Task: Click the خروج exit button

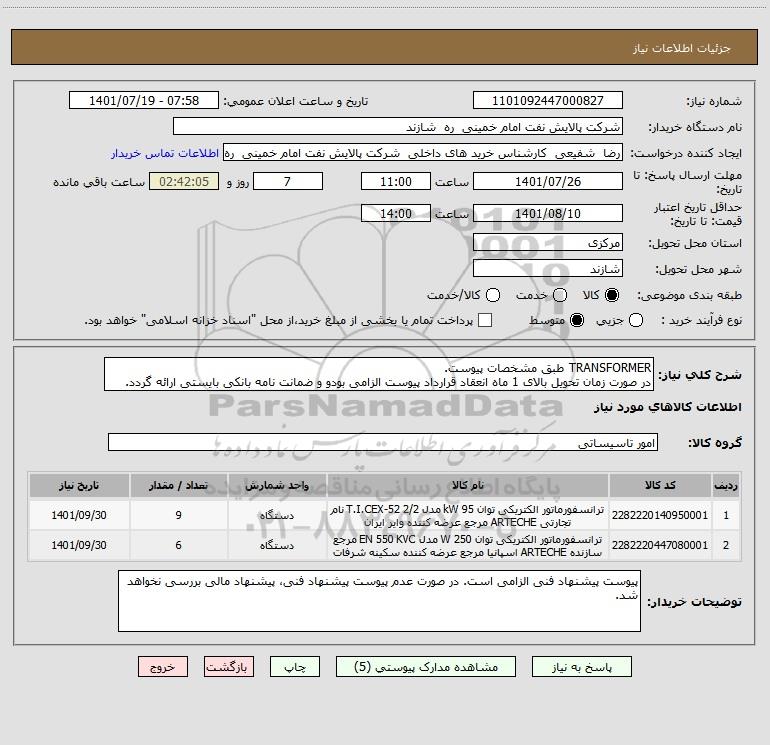Action: (163, 666)
